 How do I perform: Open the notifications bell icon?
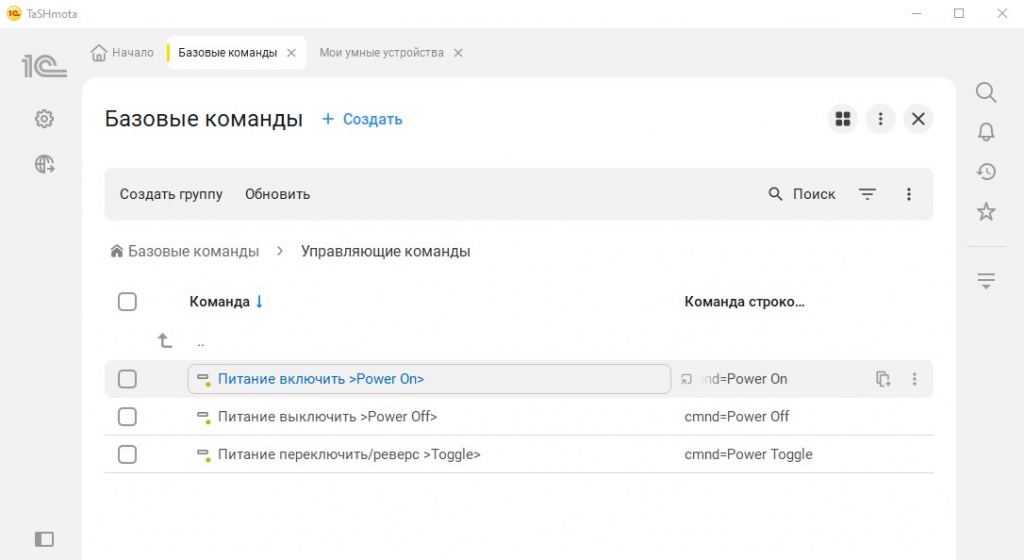(986, 132)
